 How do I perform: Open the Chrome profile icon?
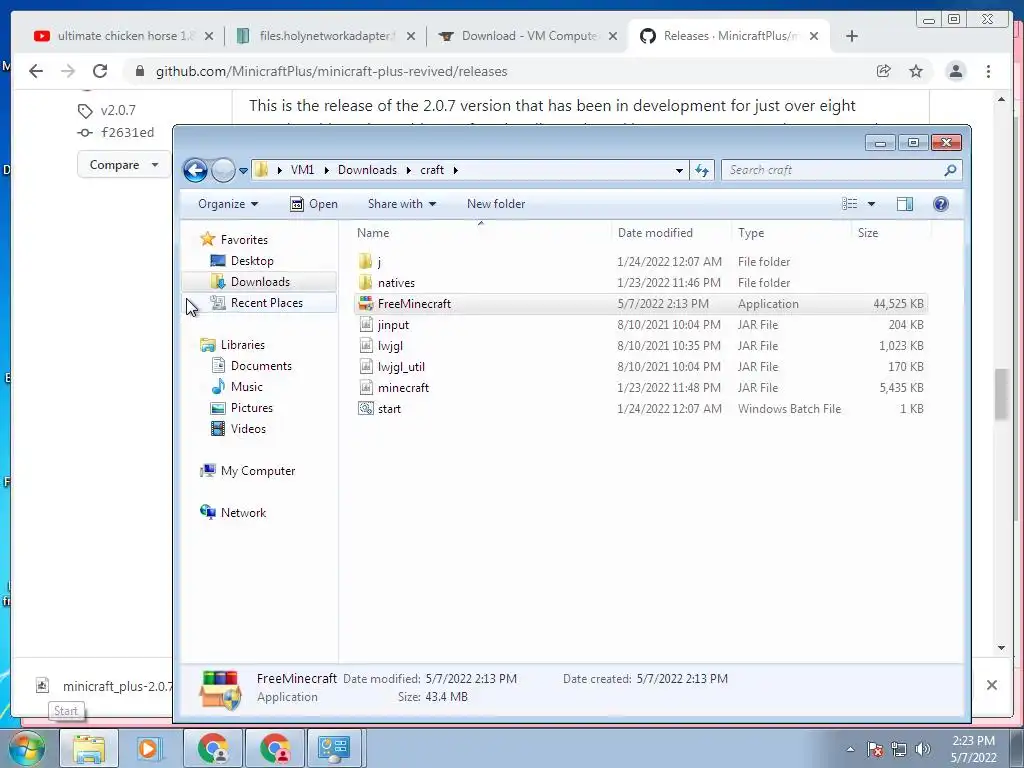tap(955, 71)
